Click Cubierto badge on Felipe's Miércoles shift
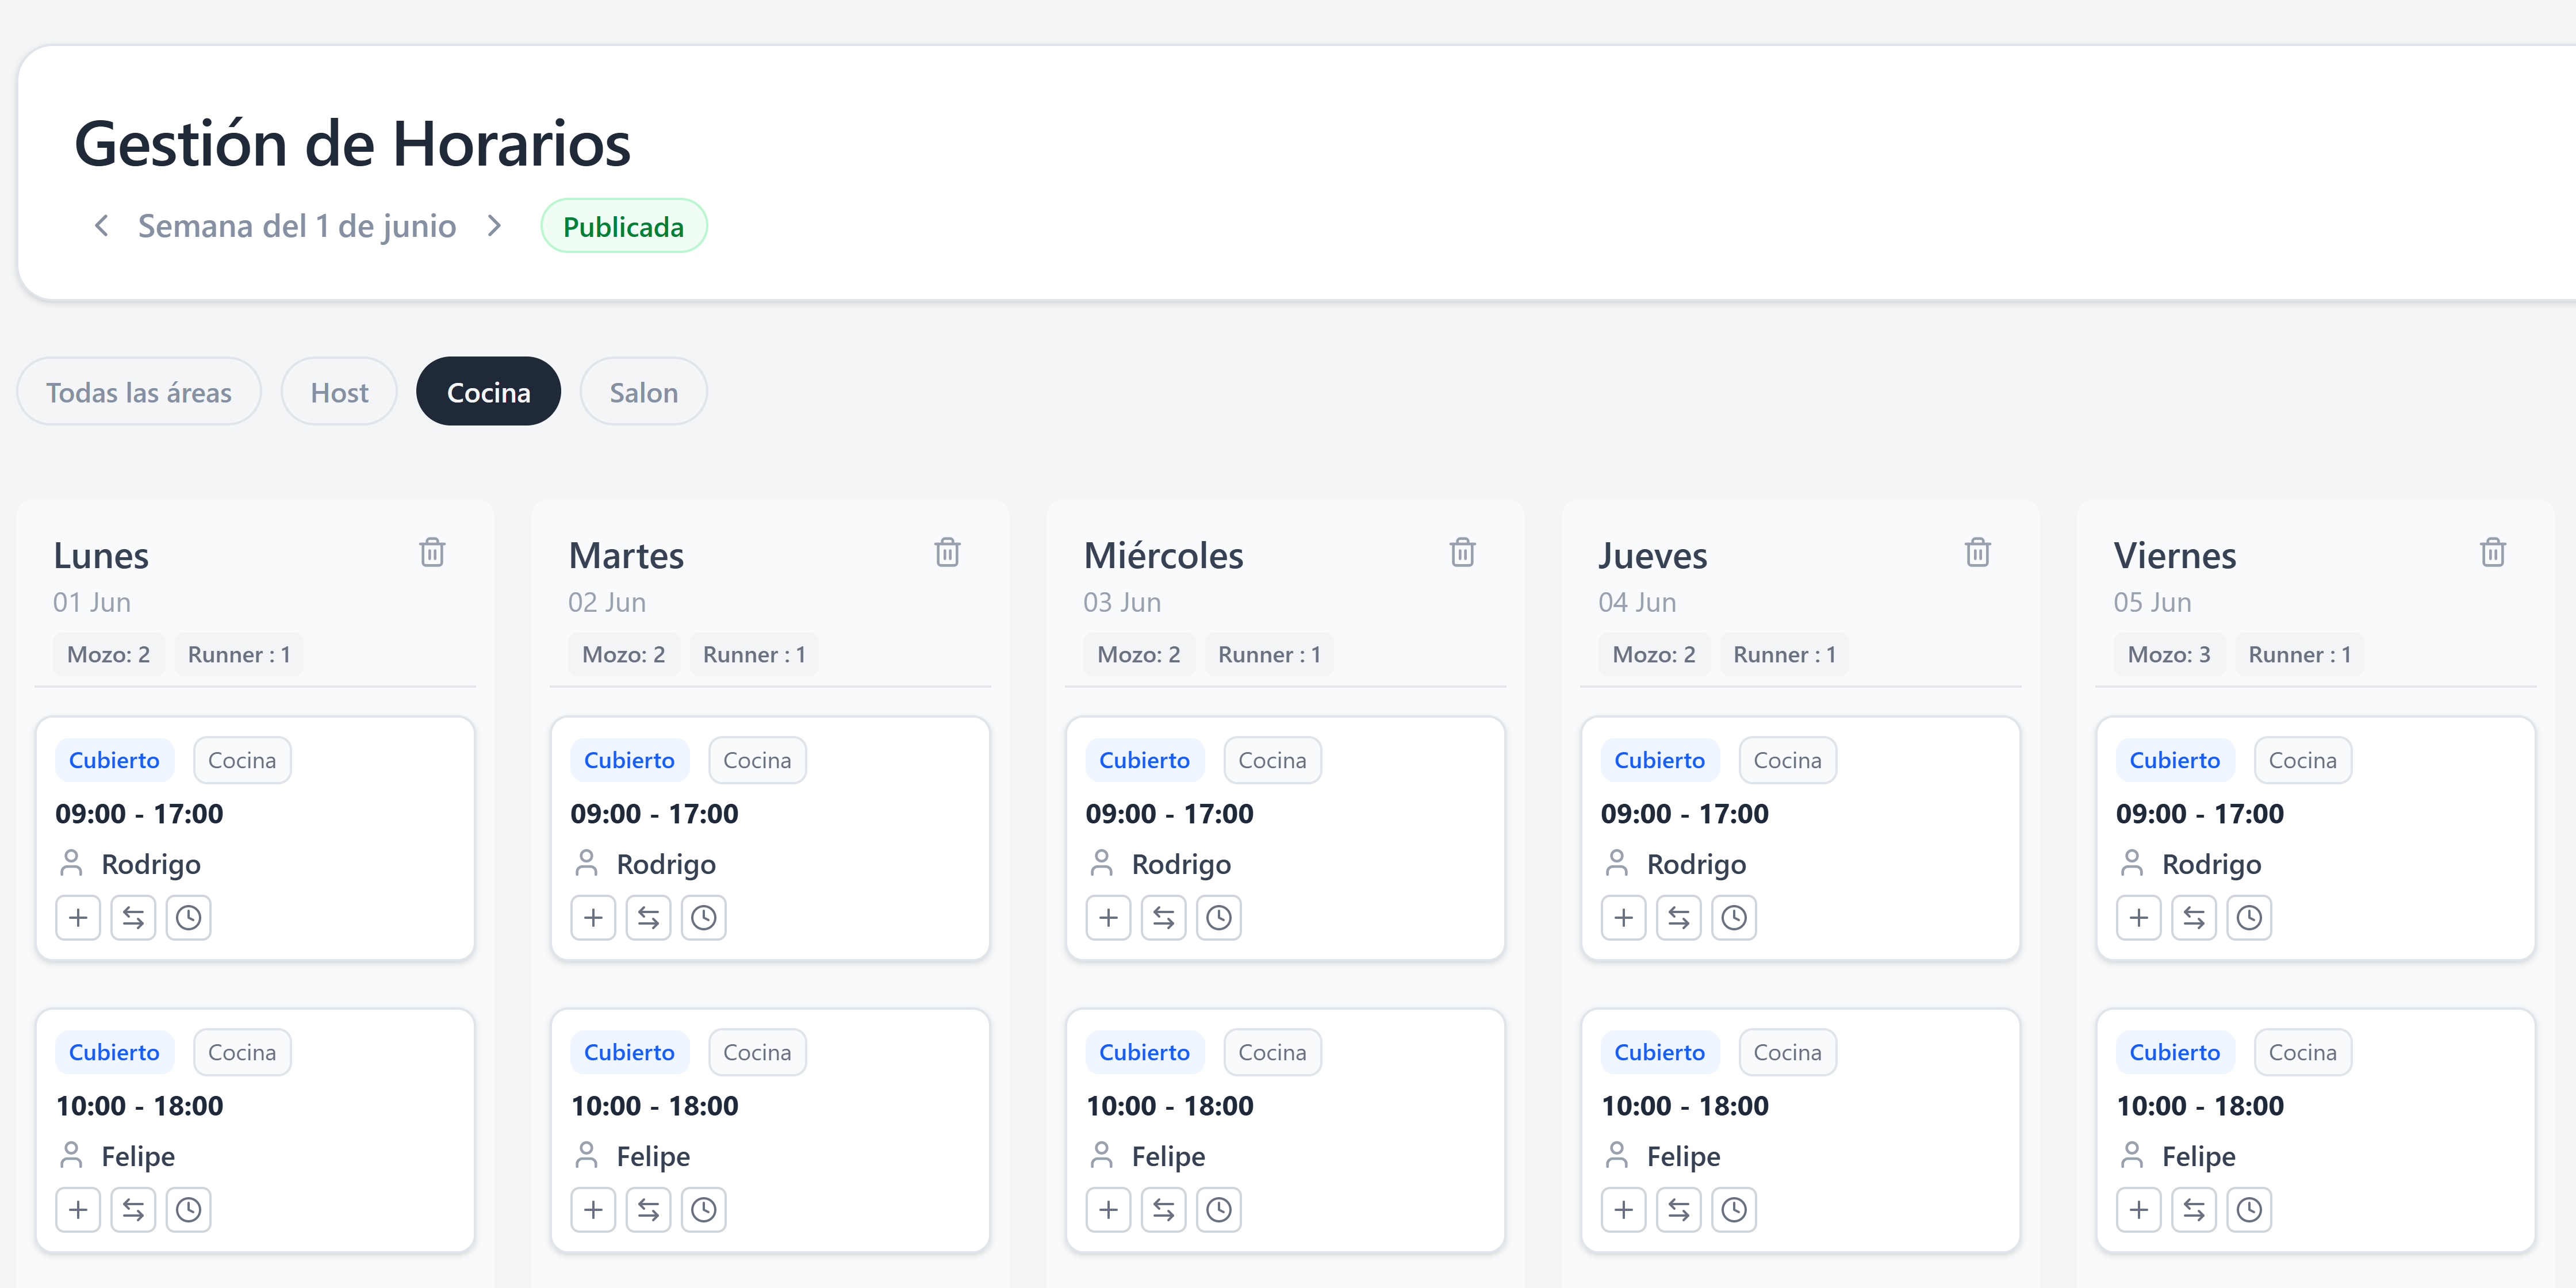This screenshot has height=1288, width=2576. (1144, 1052)
